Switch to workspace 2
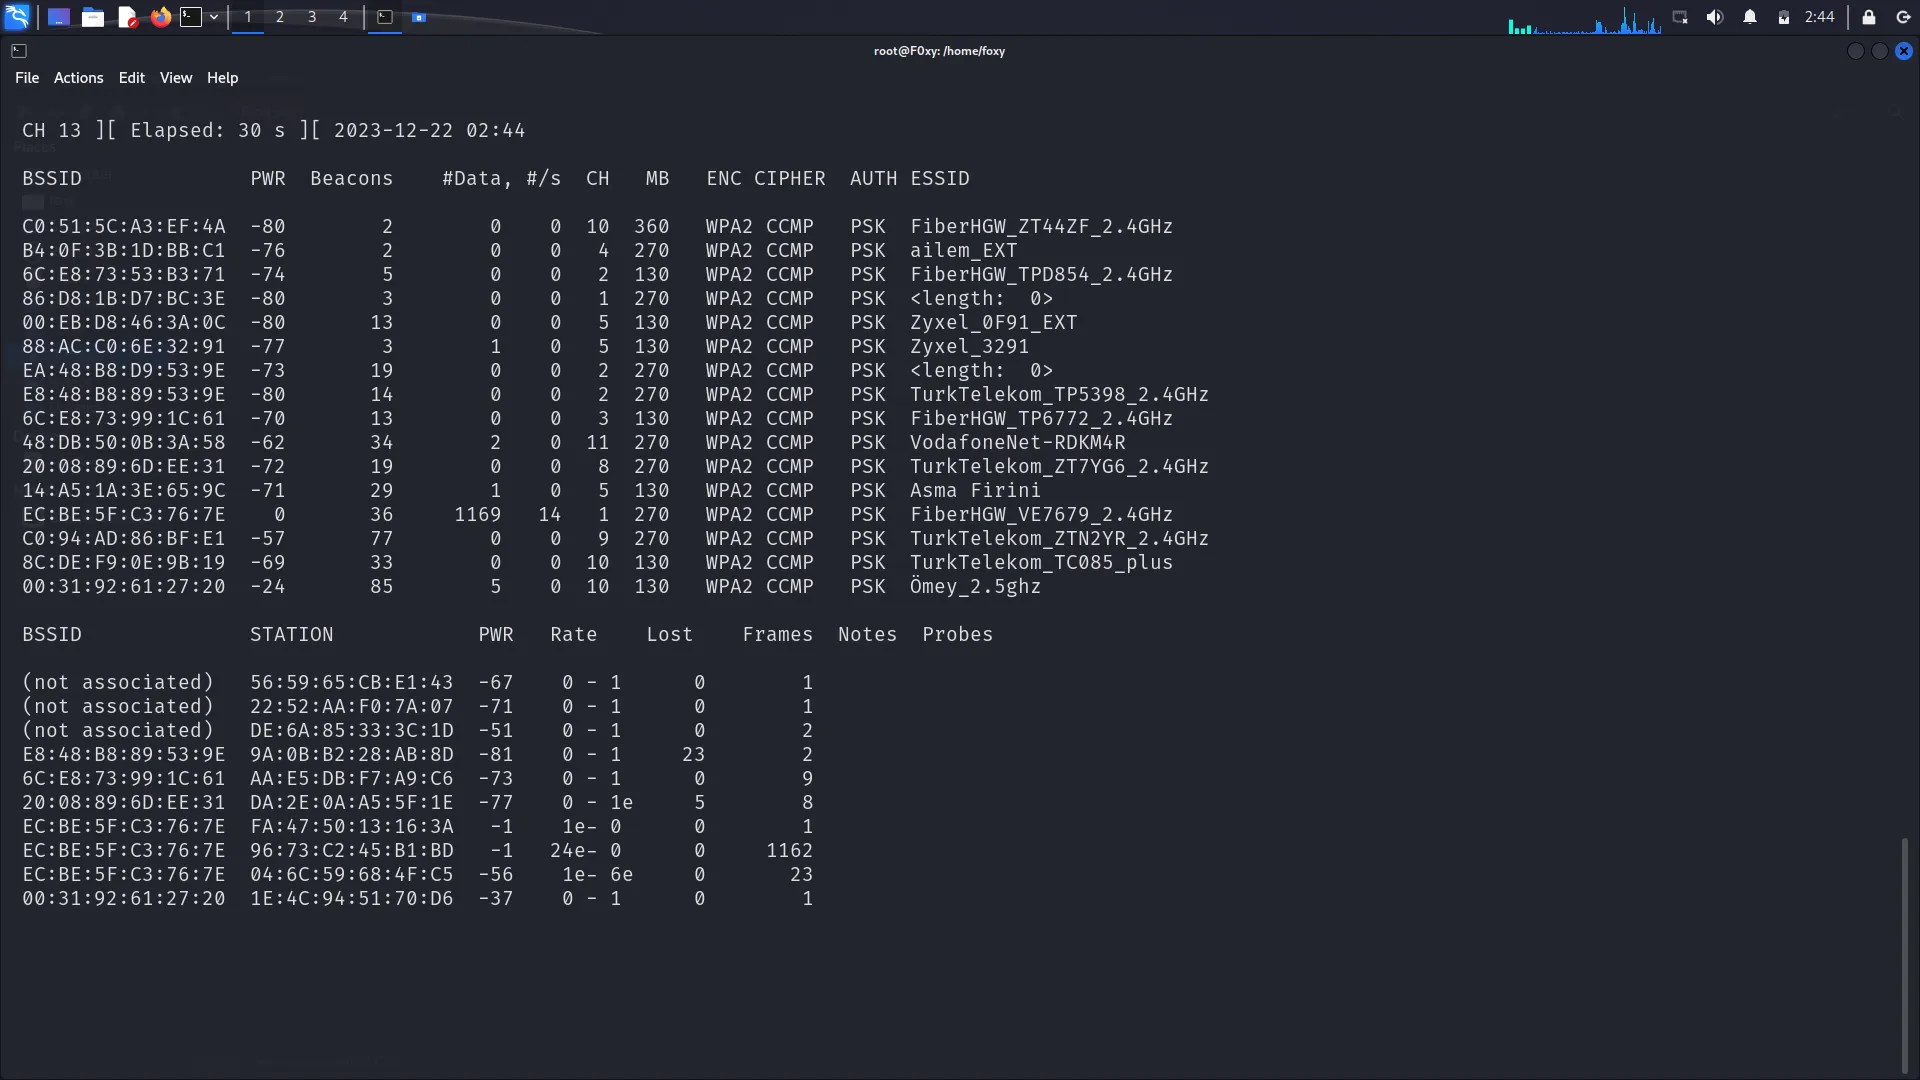The height and width of the screenshot is (1080, 1920). (x=280, y=17)
